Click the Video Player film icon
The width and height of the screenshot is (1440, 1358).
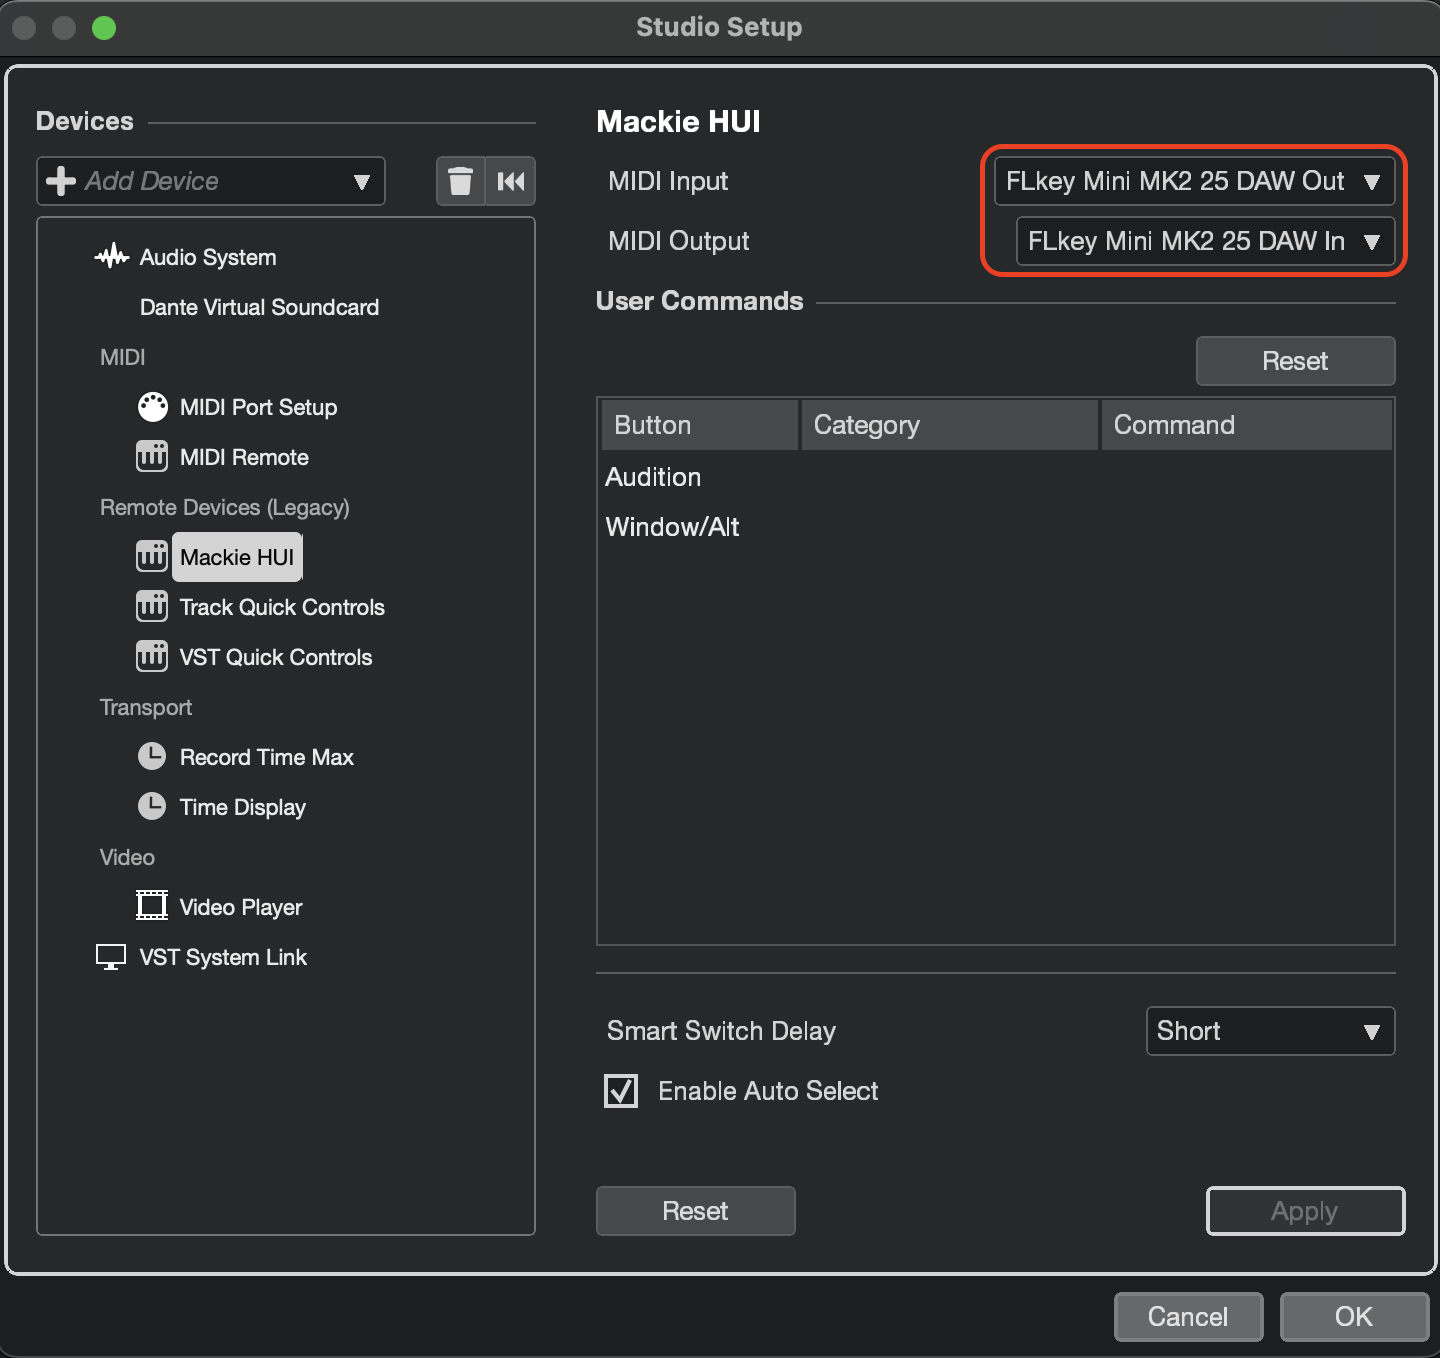click(152, 906)
